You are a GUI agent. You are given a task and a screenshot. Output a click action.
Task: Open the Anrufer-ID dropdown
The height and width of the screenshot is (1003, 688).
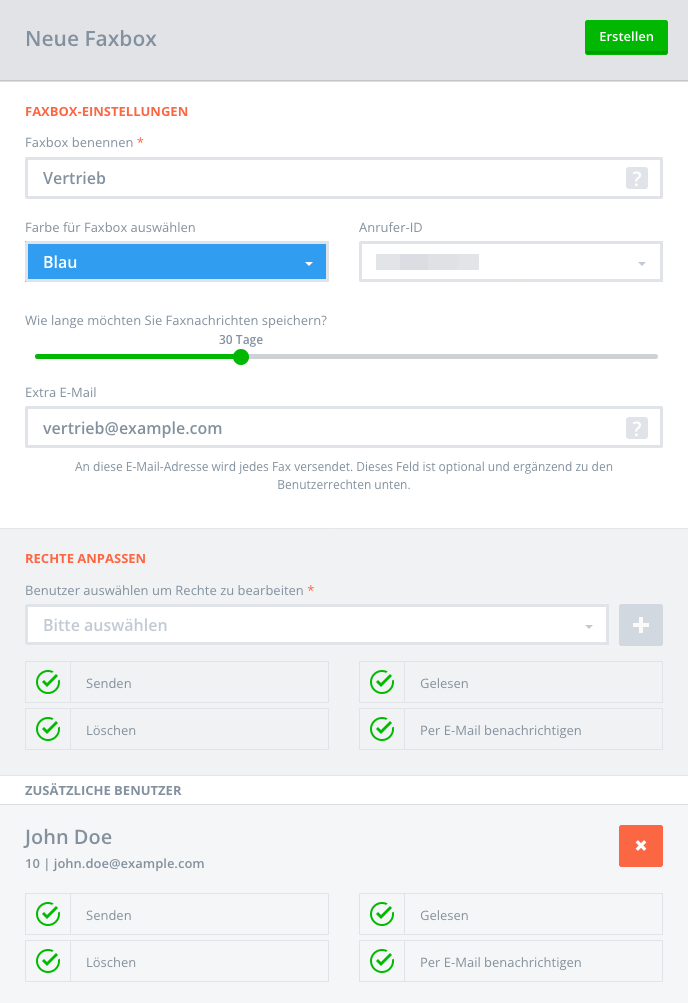511,262
